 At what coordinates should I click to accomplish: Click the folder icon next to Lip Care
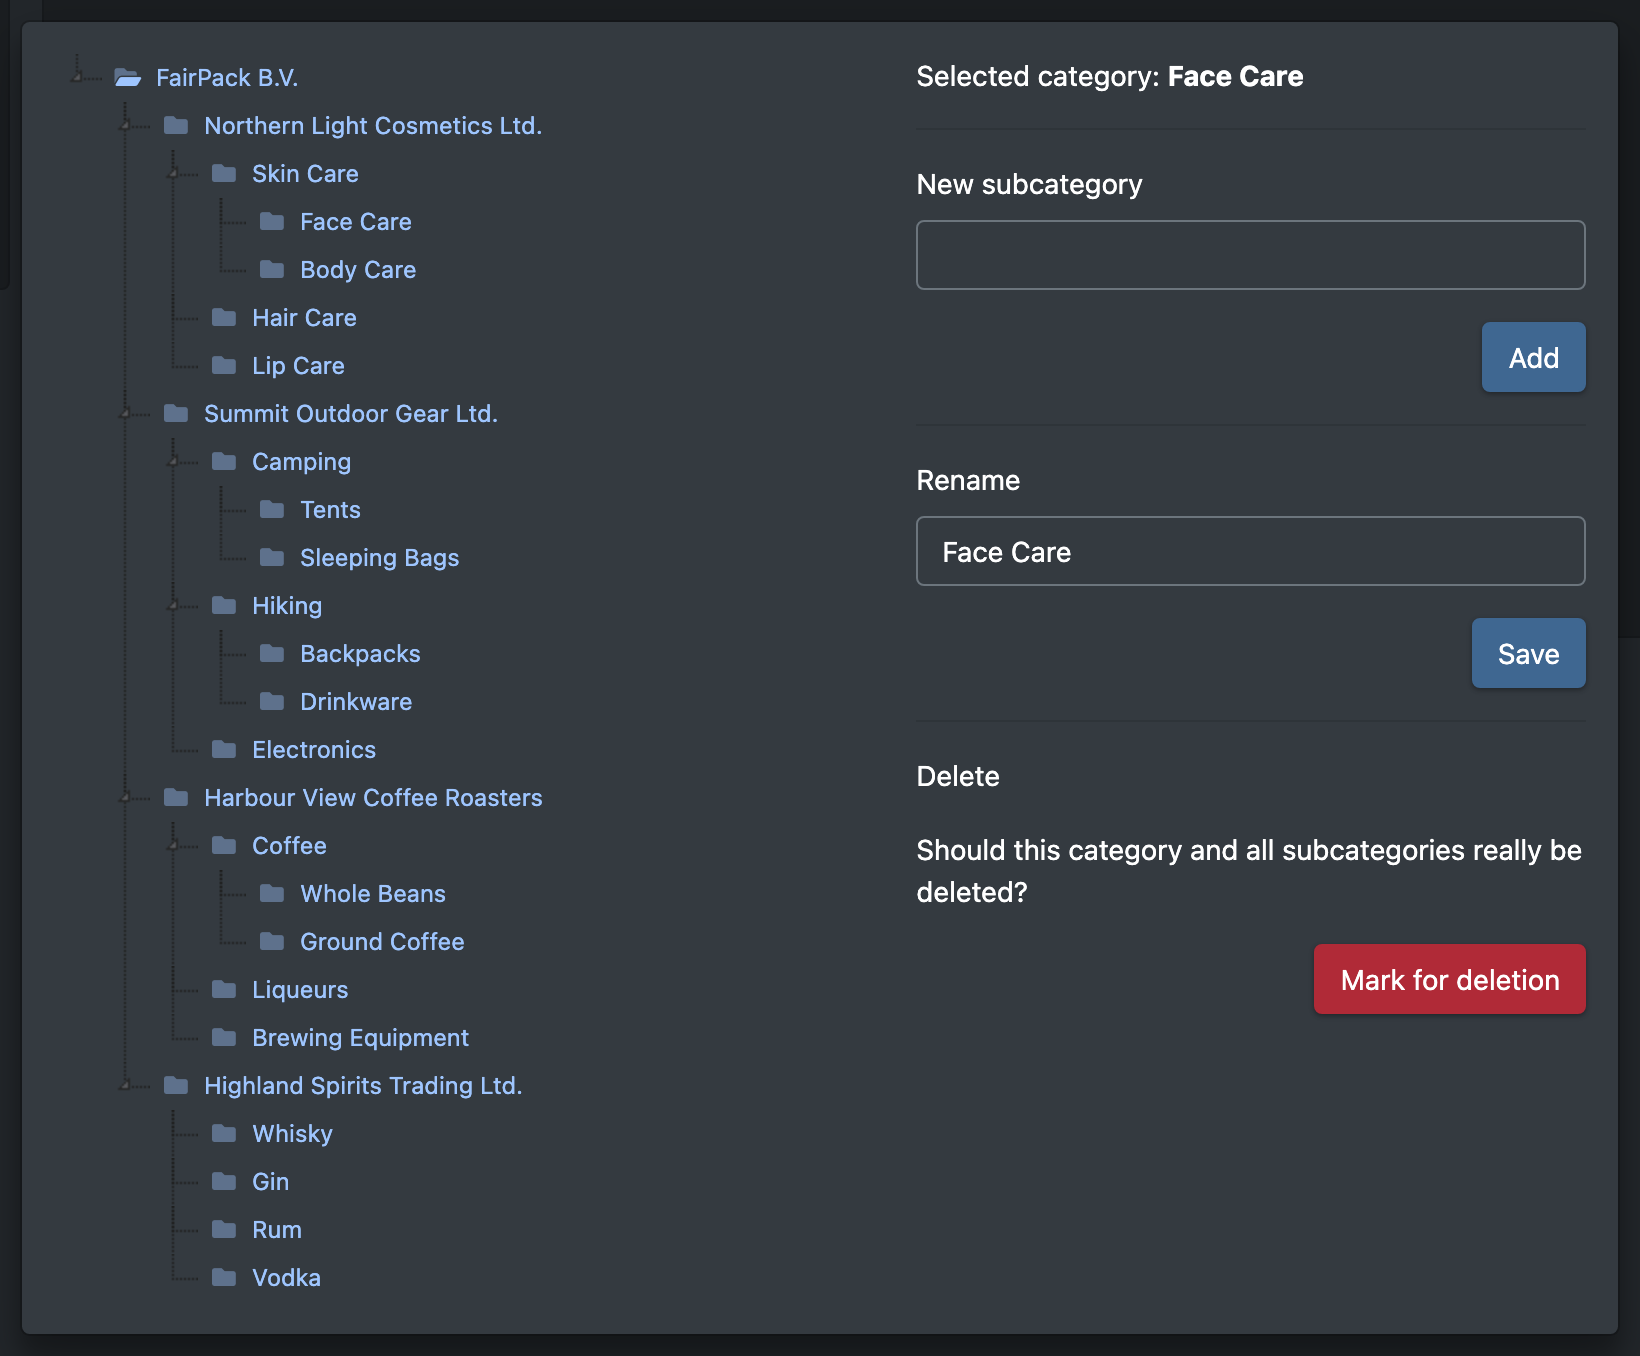[224, 365]
